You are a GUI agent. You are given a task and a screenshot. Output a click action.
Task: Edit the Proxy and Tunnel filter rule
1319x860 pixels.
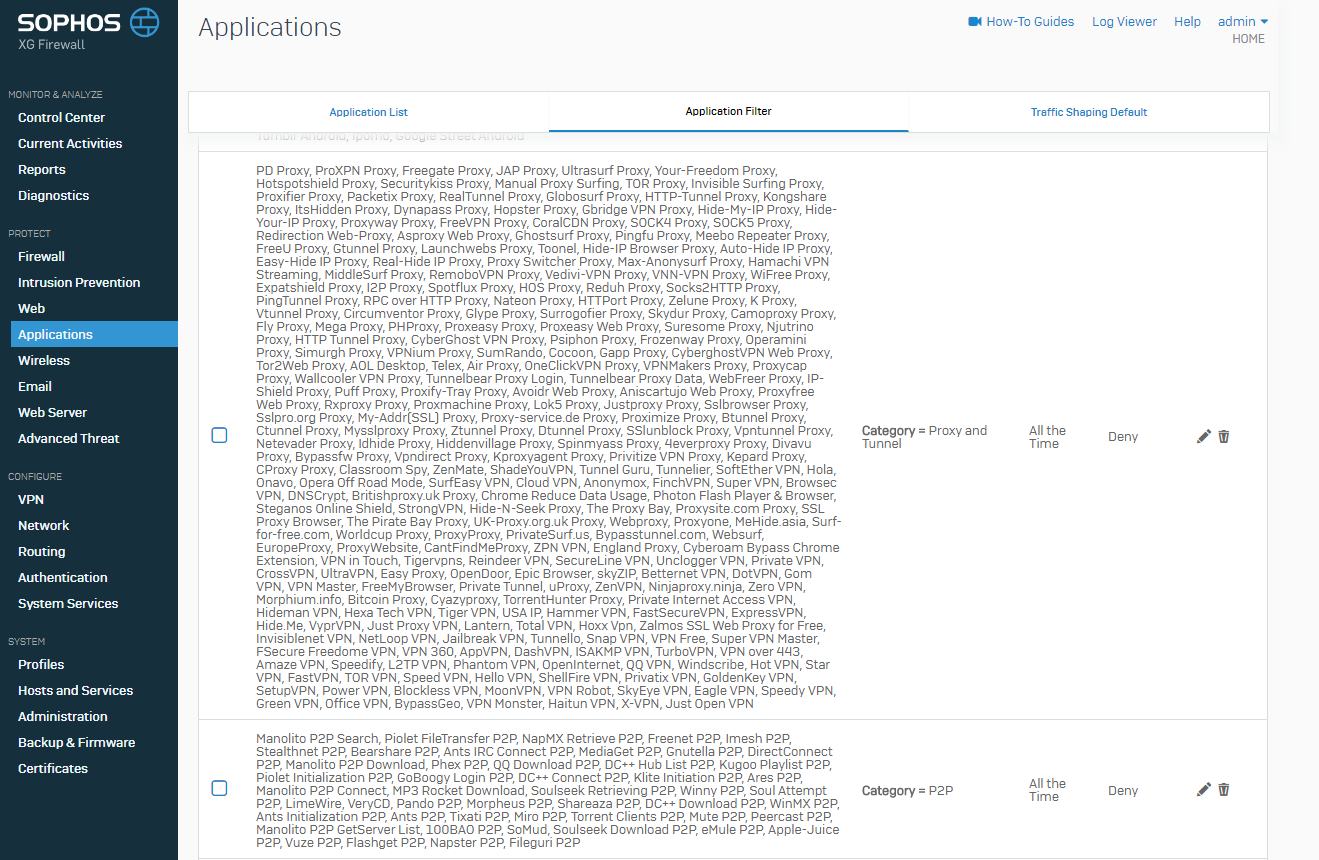point(1203,436)
